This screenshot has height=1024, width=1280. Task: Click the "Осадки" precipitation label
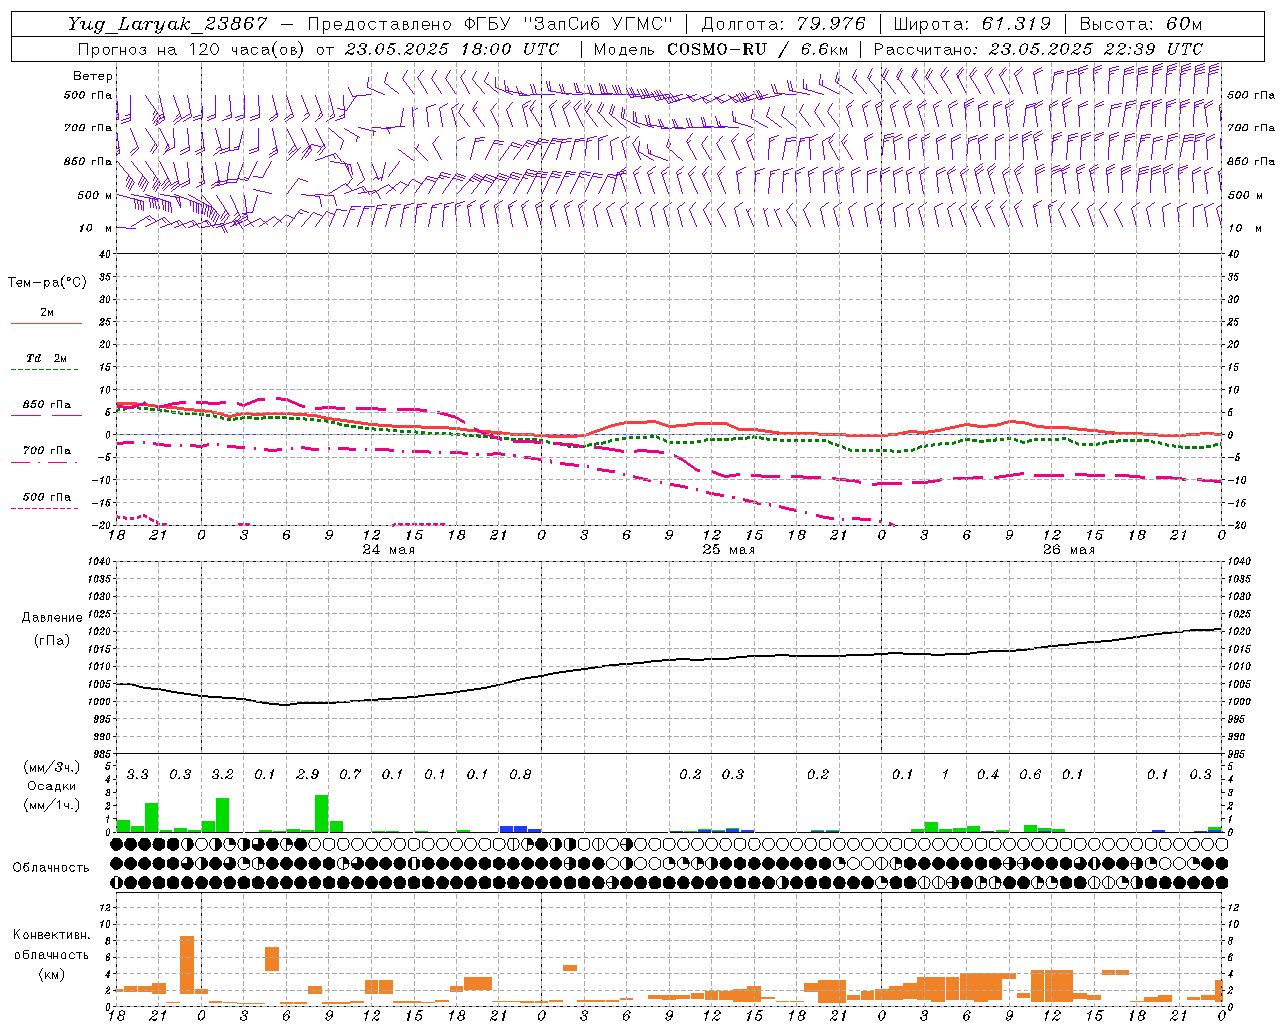[x=51, y=786]
